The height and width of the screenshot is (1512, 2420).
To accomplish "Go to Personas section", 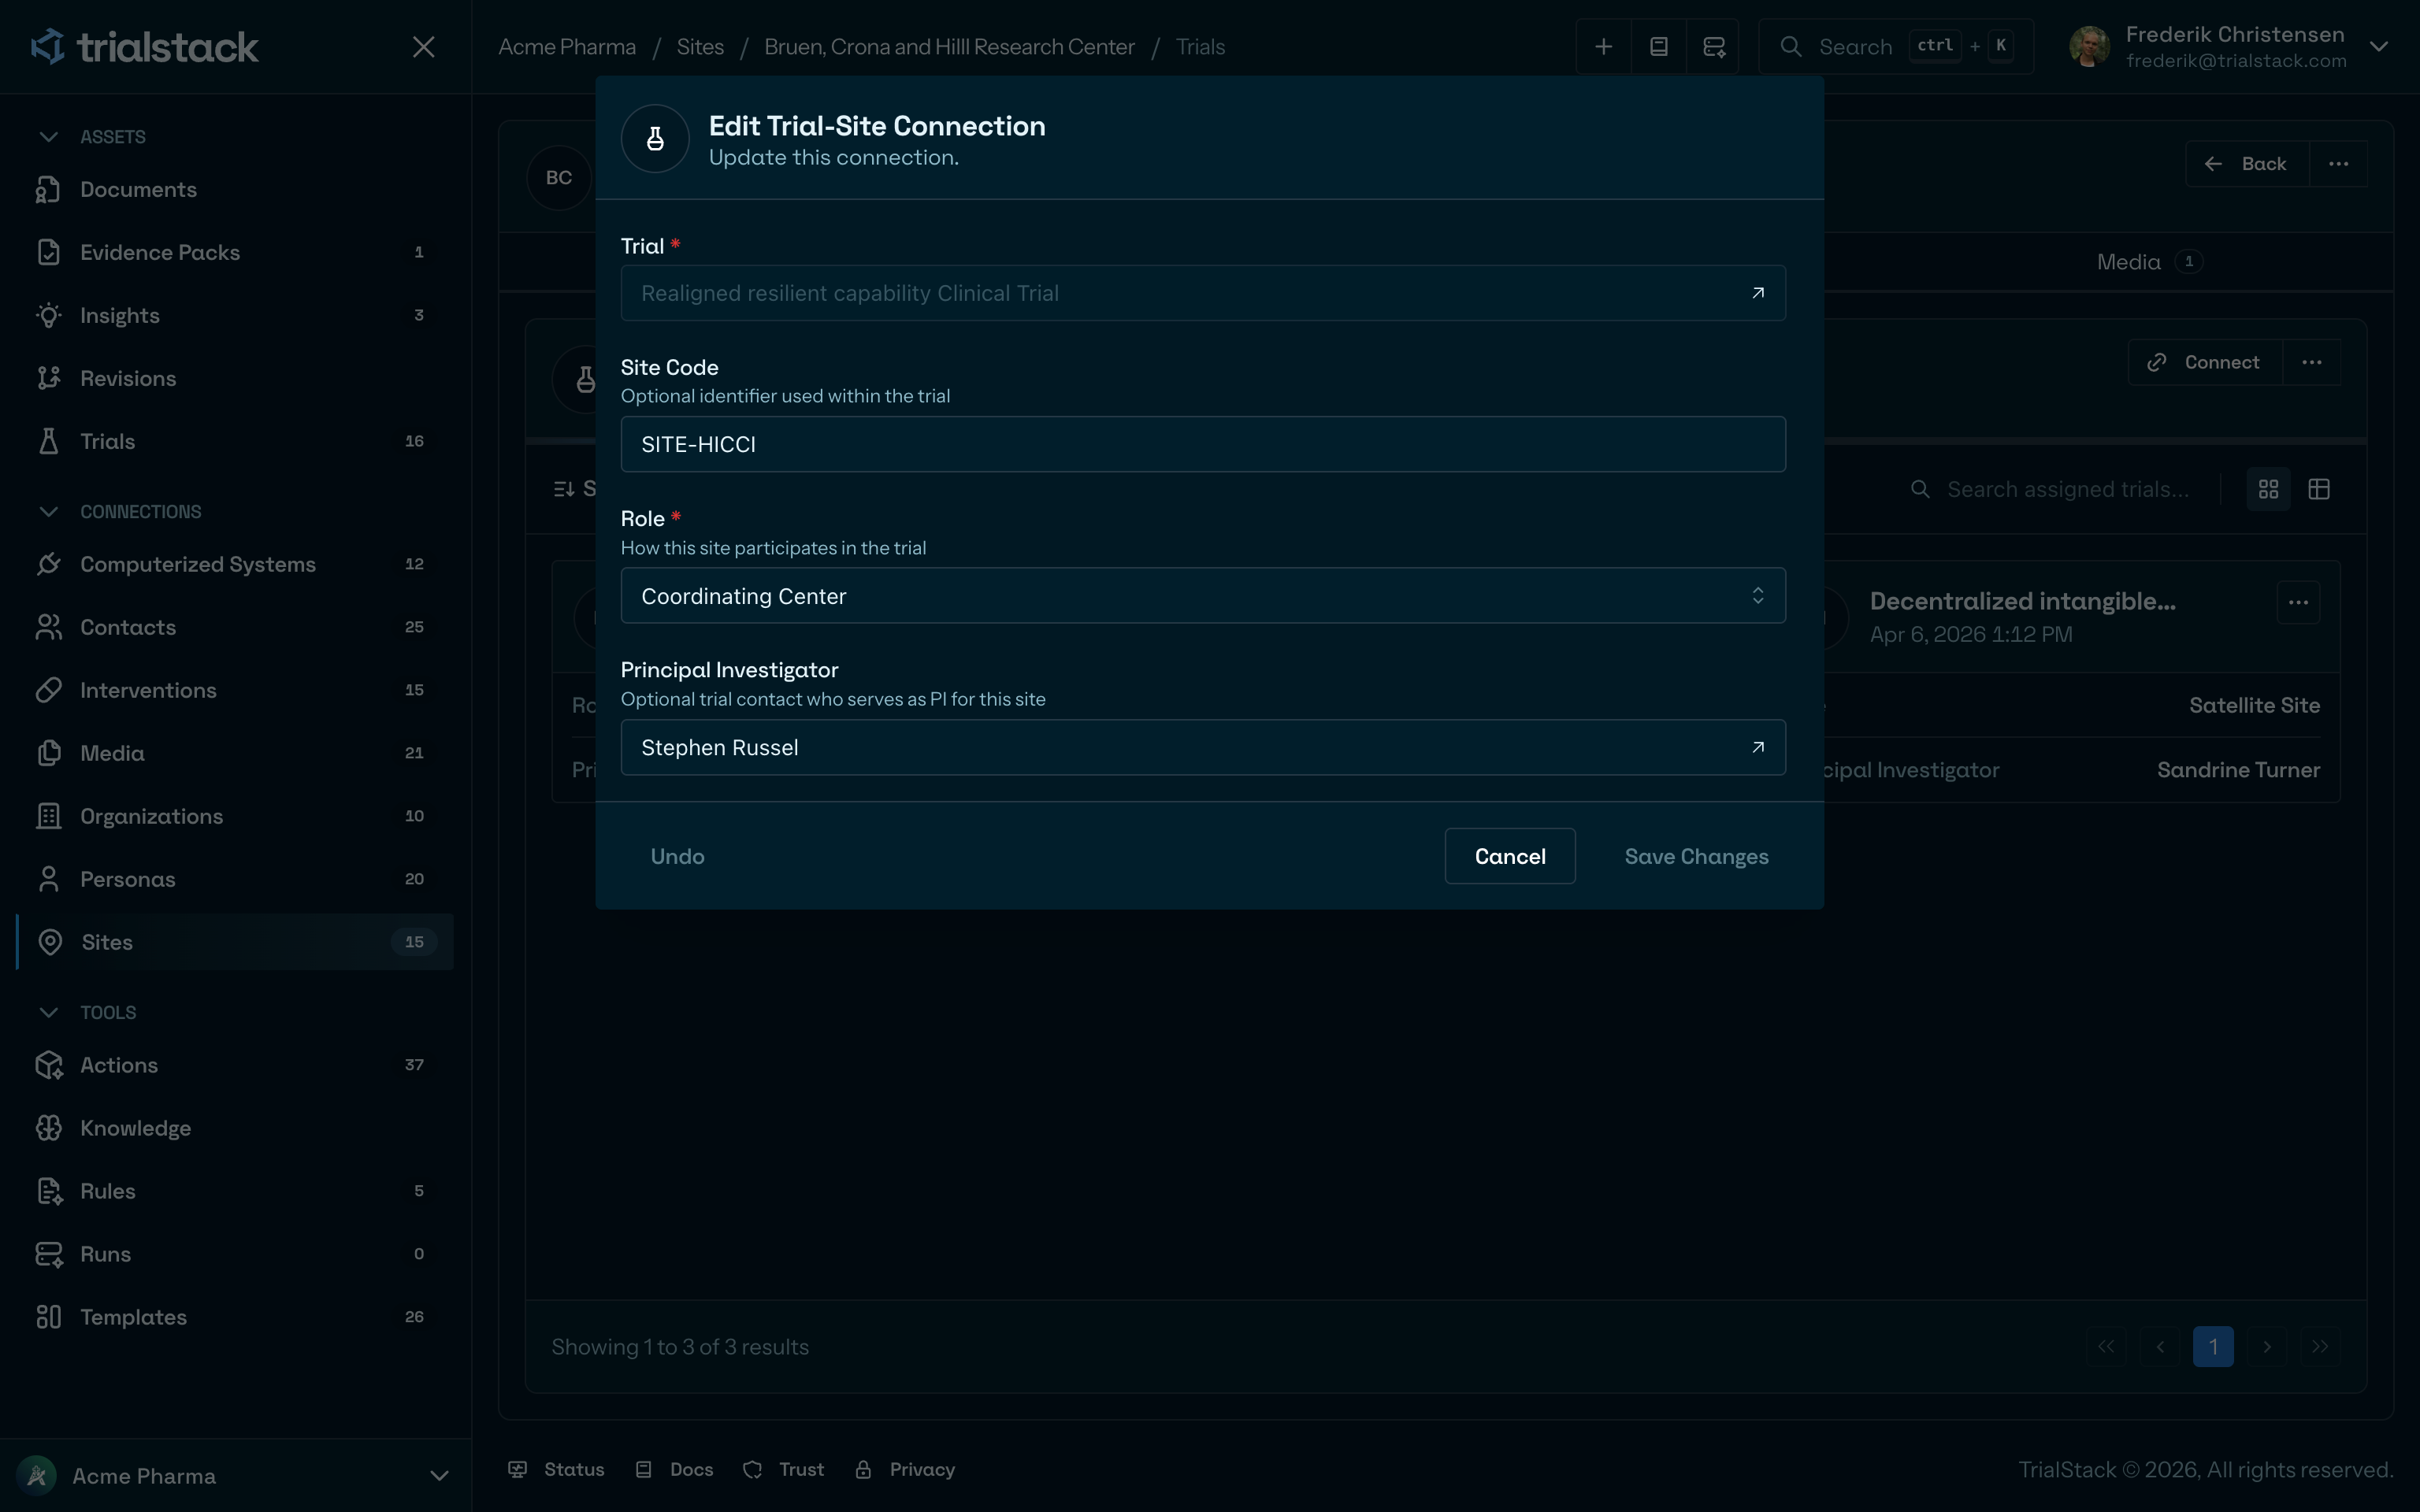I will point(235,879).
